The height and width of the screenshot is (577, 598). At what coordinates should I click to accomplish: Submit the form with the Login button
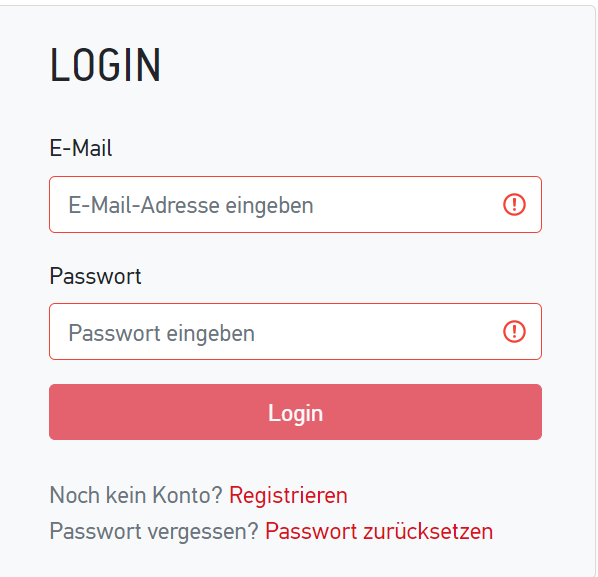[x=295, y=412]
